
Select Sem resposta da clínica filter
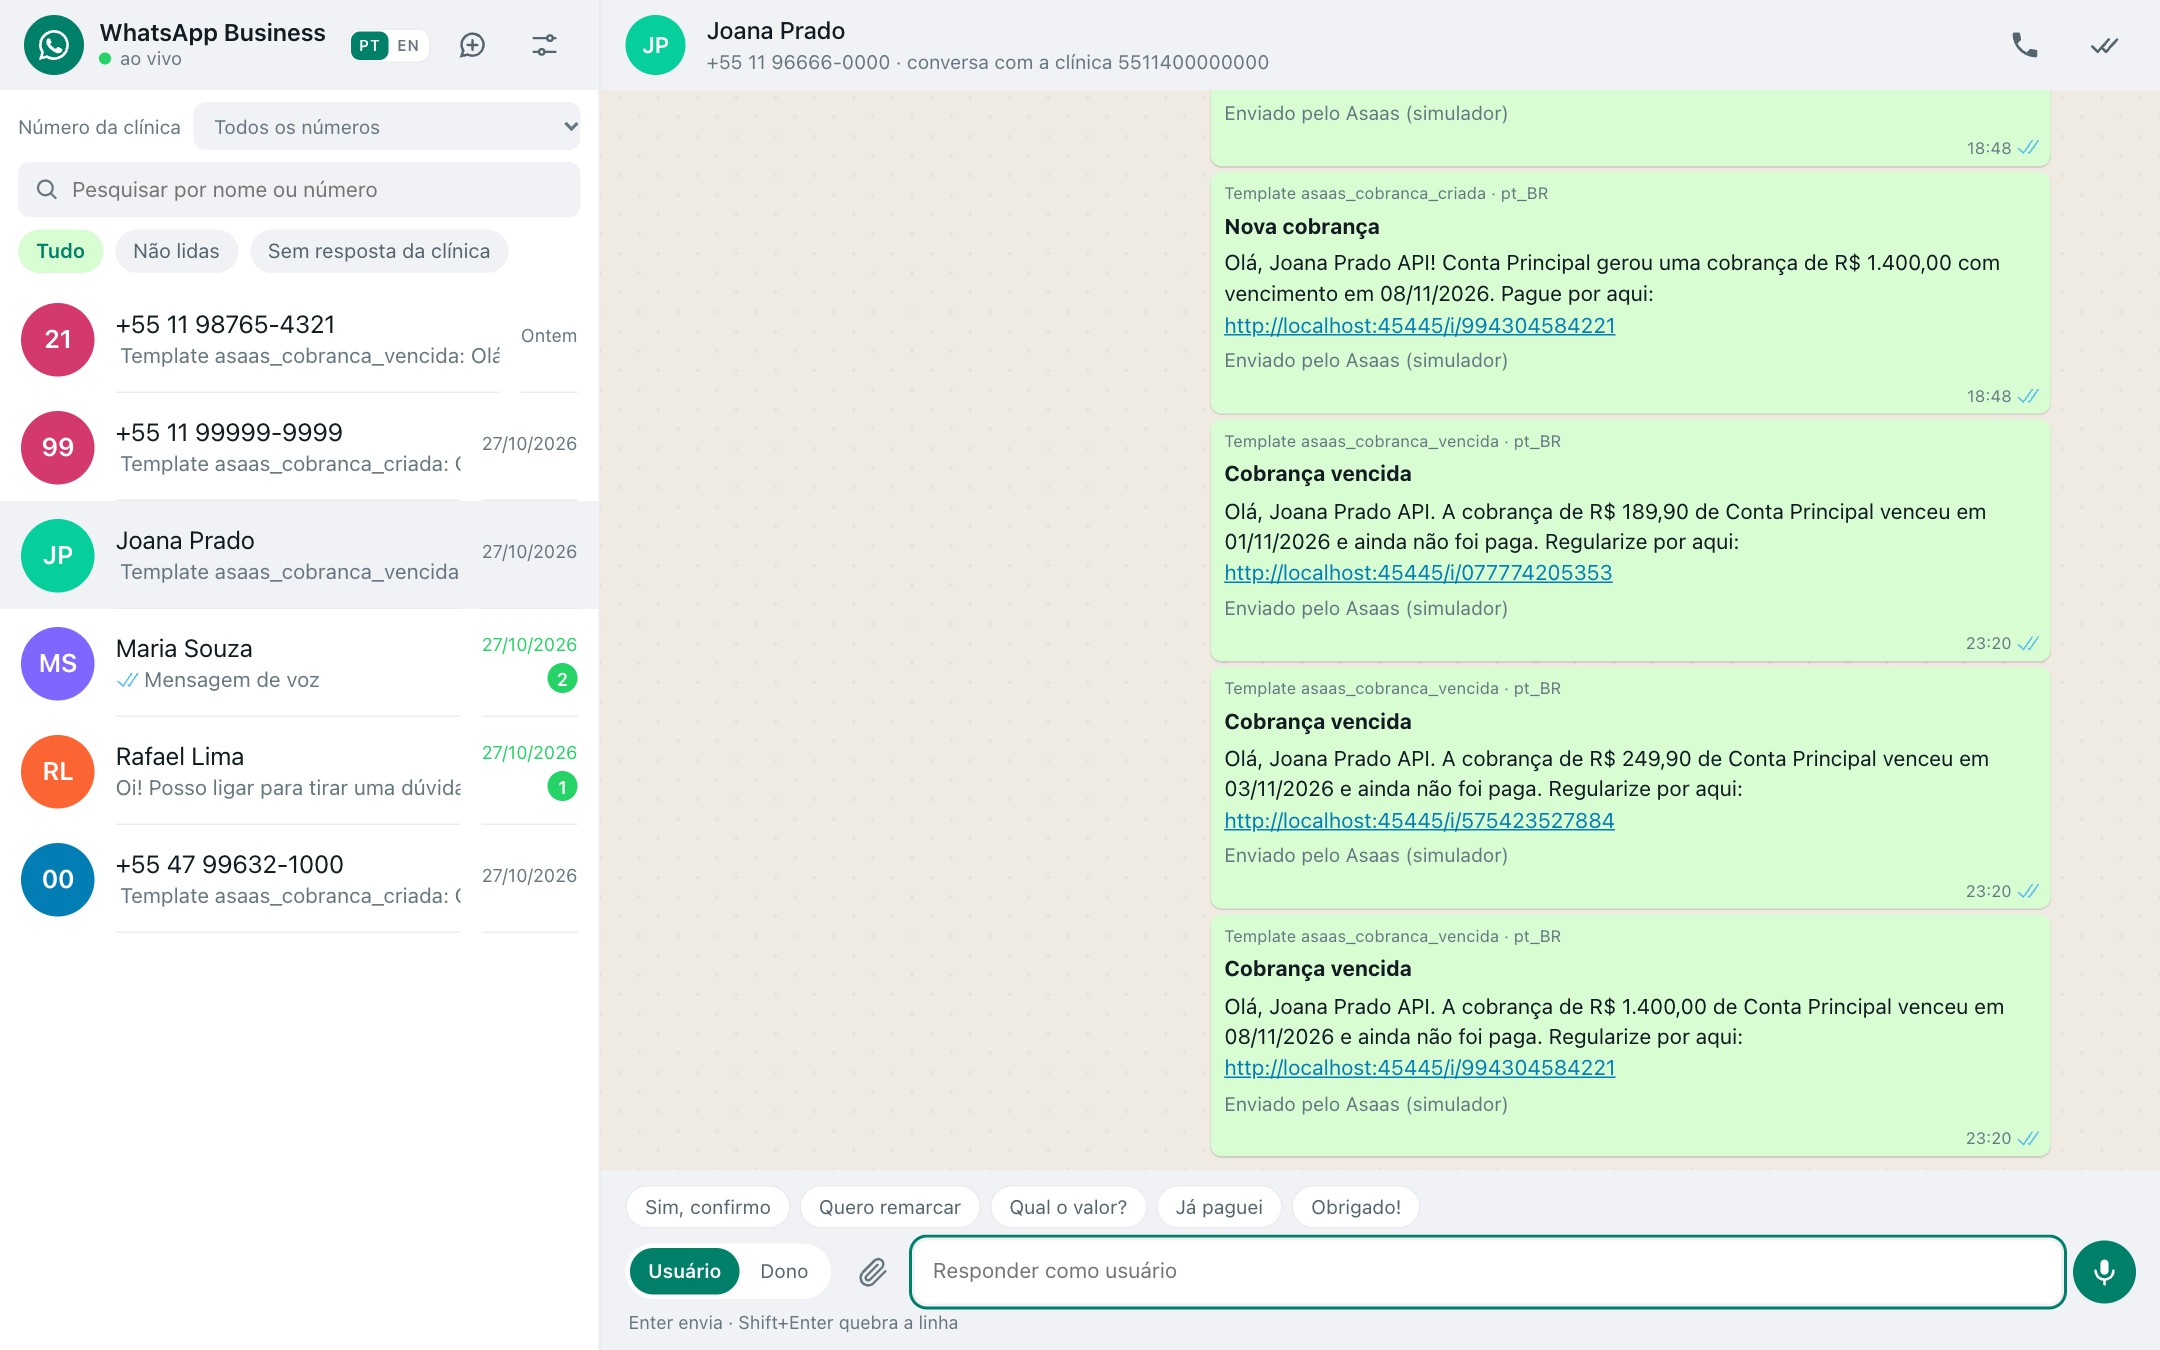pyautogui.click(x=379, y=251)
